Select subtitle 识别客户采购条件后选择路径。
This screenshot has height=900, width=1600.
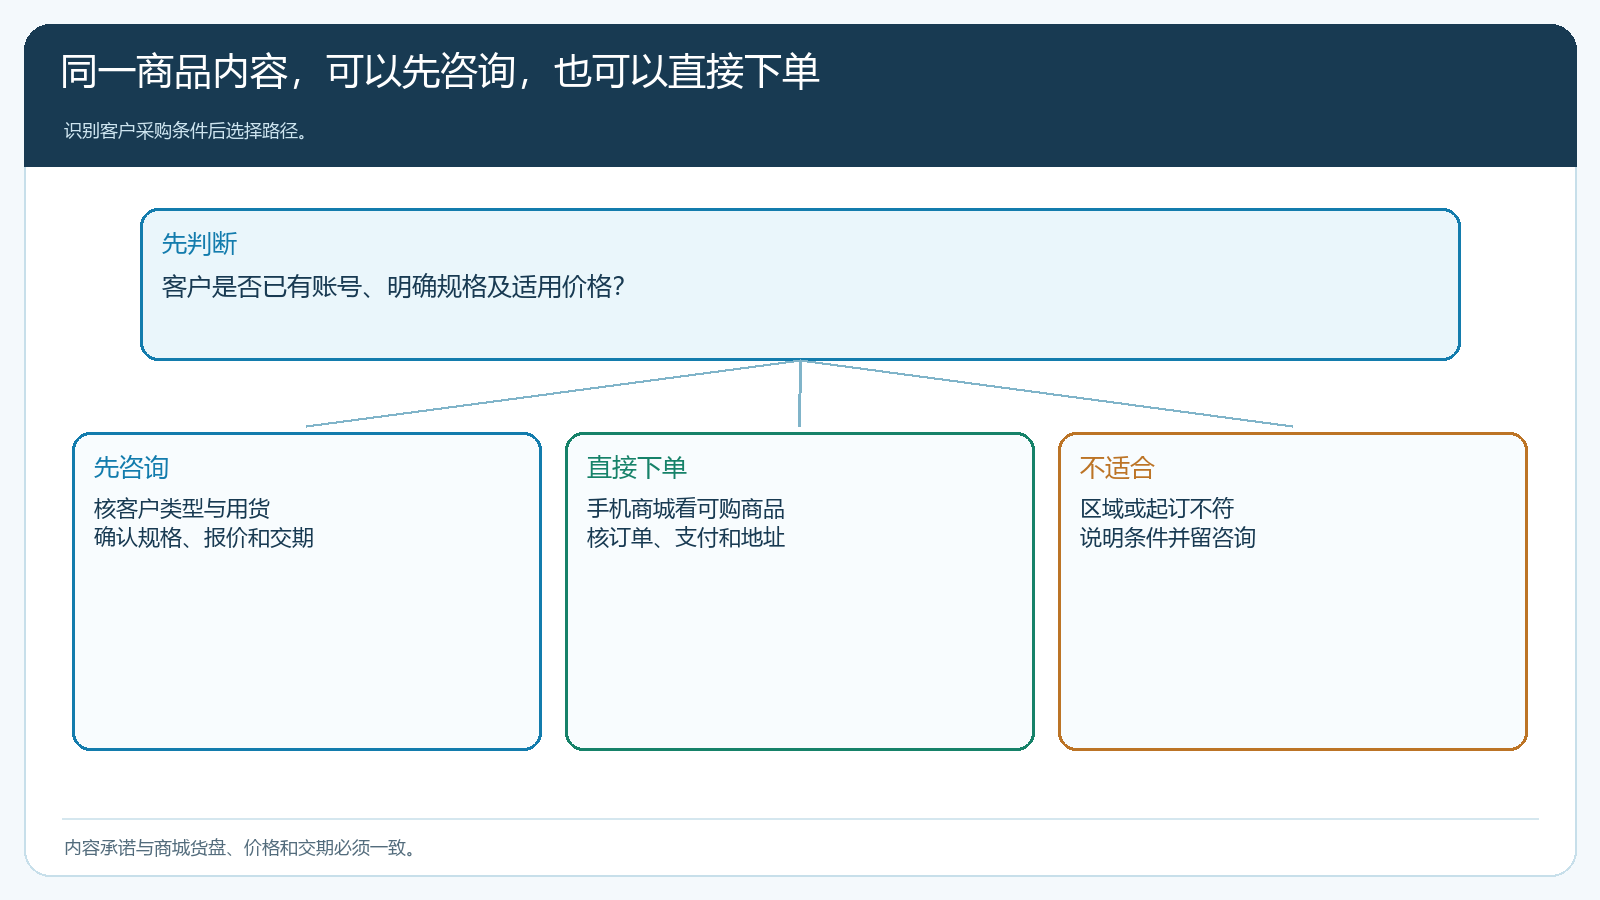pos(188,131)
